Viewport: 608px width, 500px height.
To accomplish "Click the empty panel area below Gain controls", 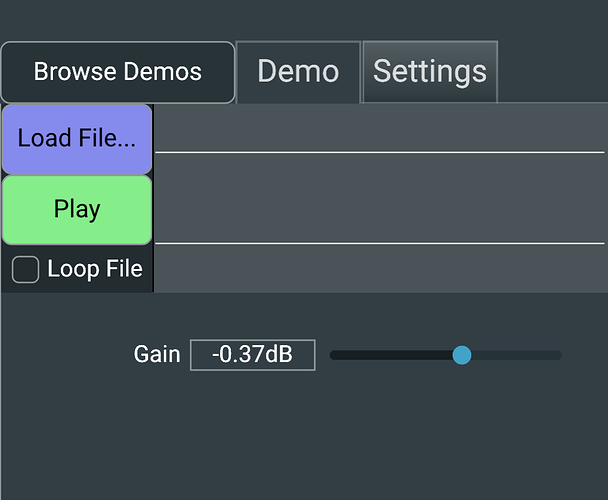I will point(304,436).
